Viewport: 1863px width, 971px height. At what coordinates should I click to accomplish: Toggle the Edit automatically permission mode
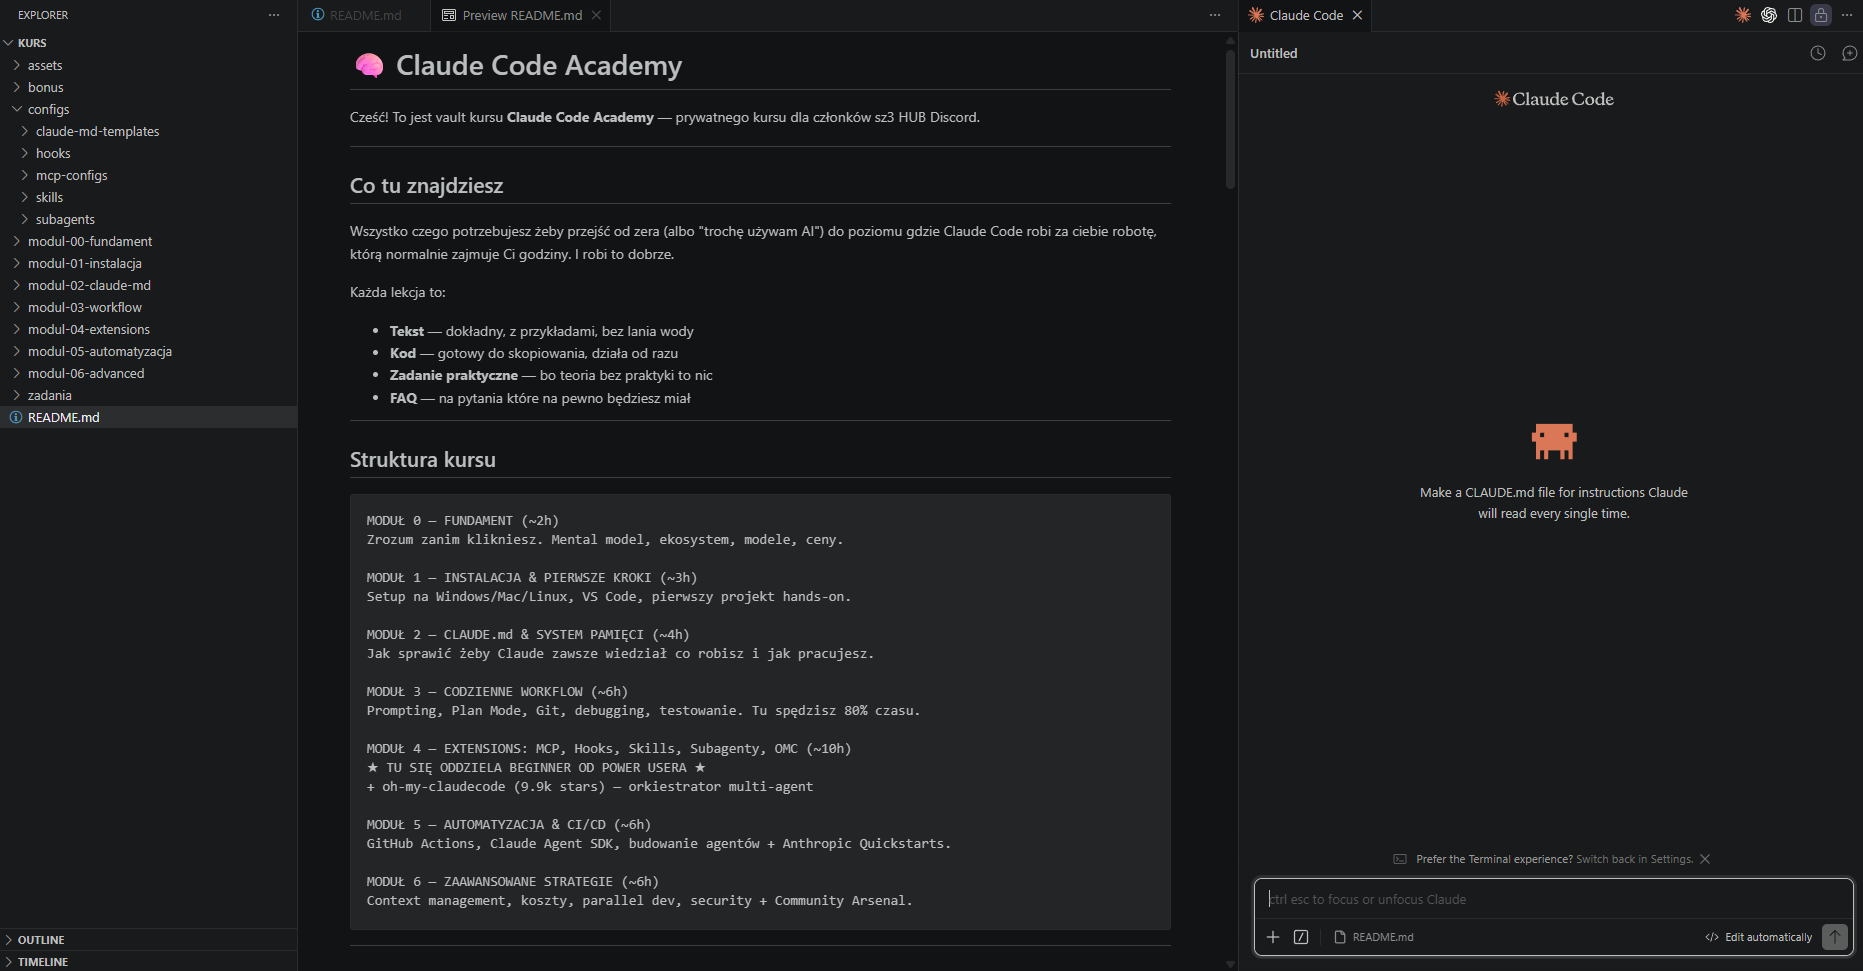1759,937
